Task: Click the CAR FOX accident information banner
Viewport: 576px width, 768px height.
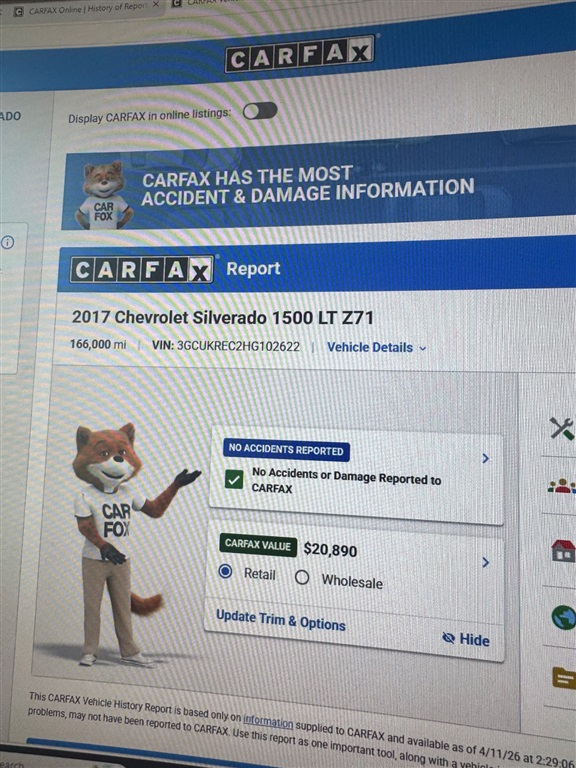Action: pyautogui.click(x=318, y=190)
